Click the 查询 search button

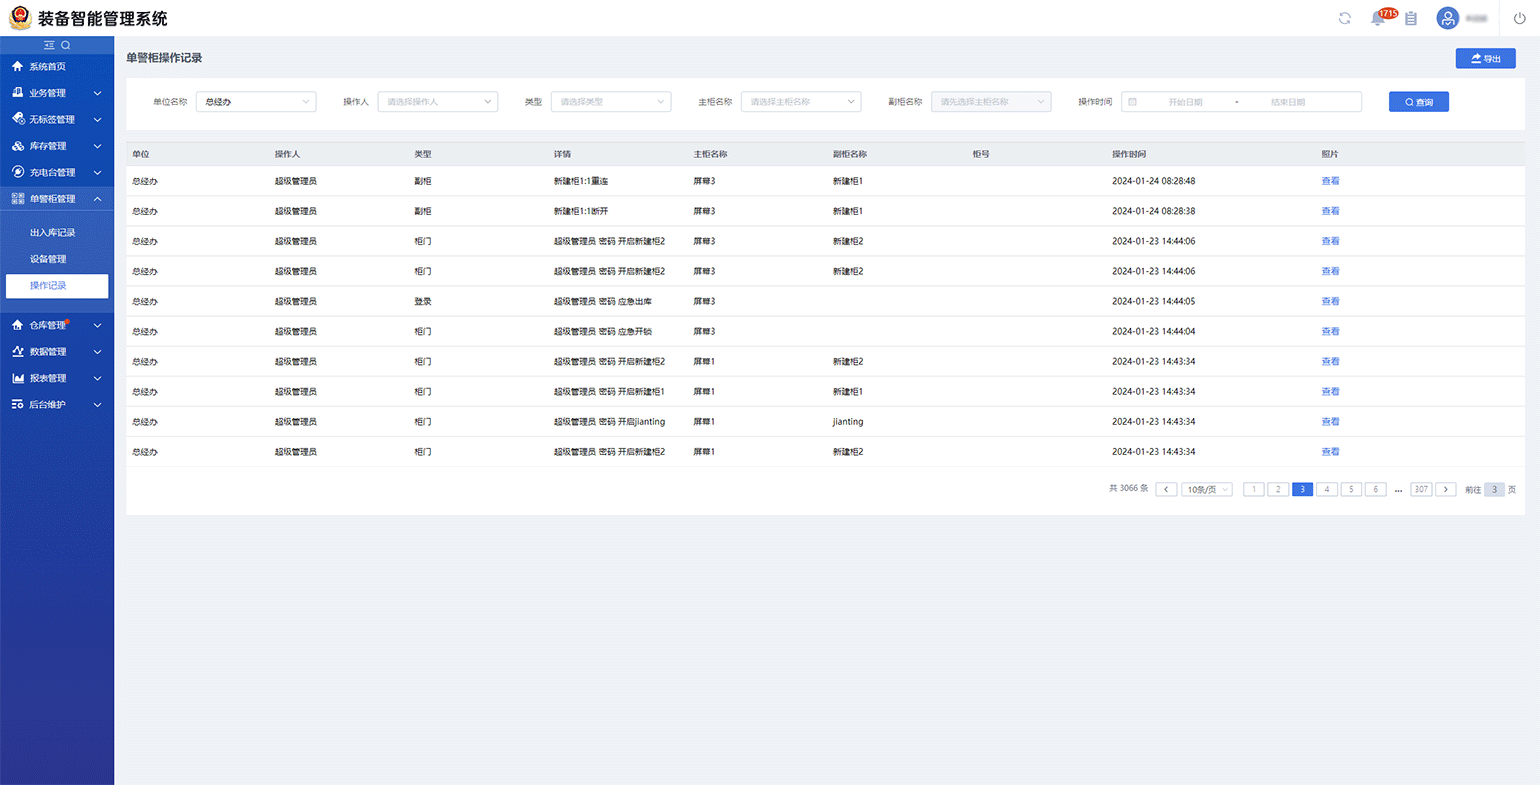pos(1418,102)
